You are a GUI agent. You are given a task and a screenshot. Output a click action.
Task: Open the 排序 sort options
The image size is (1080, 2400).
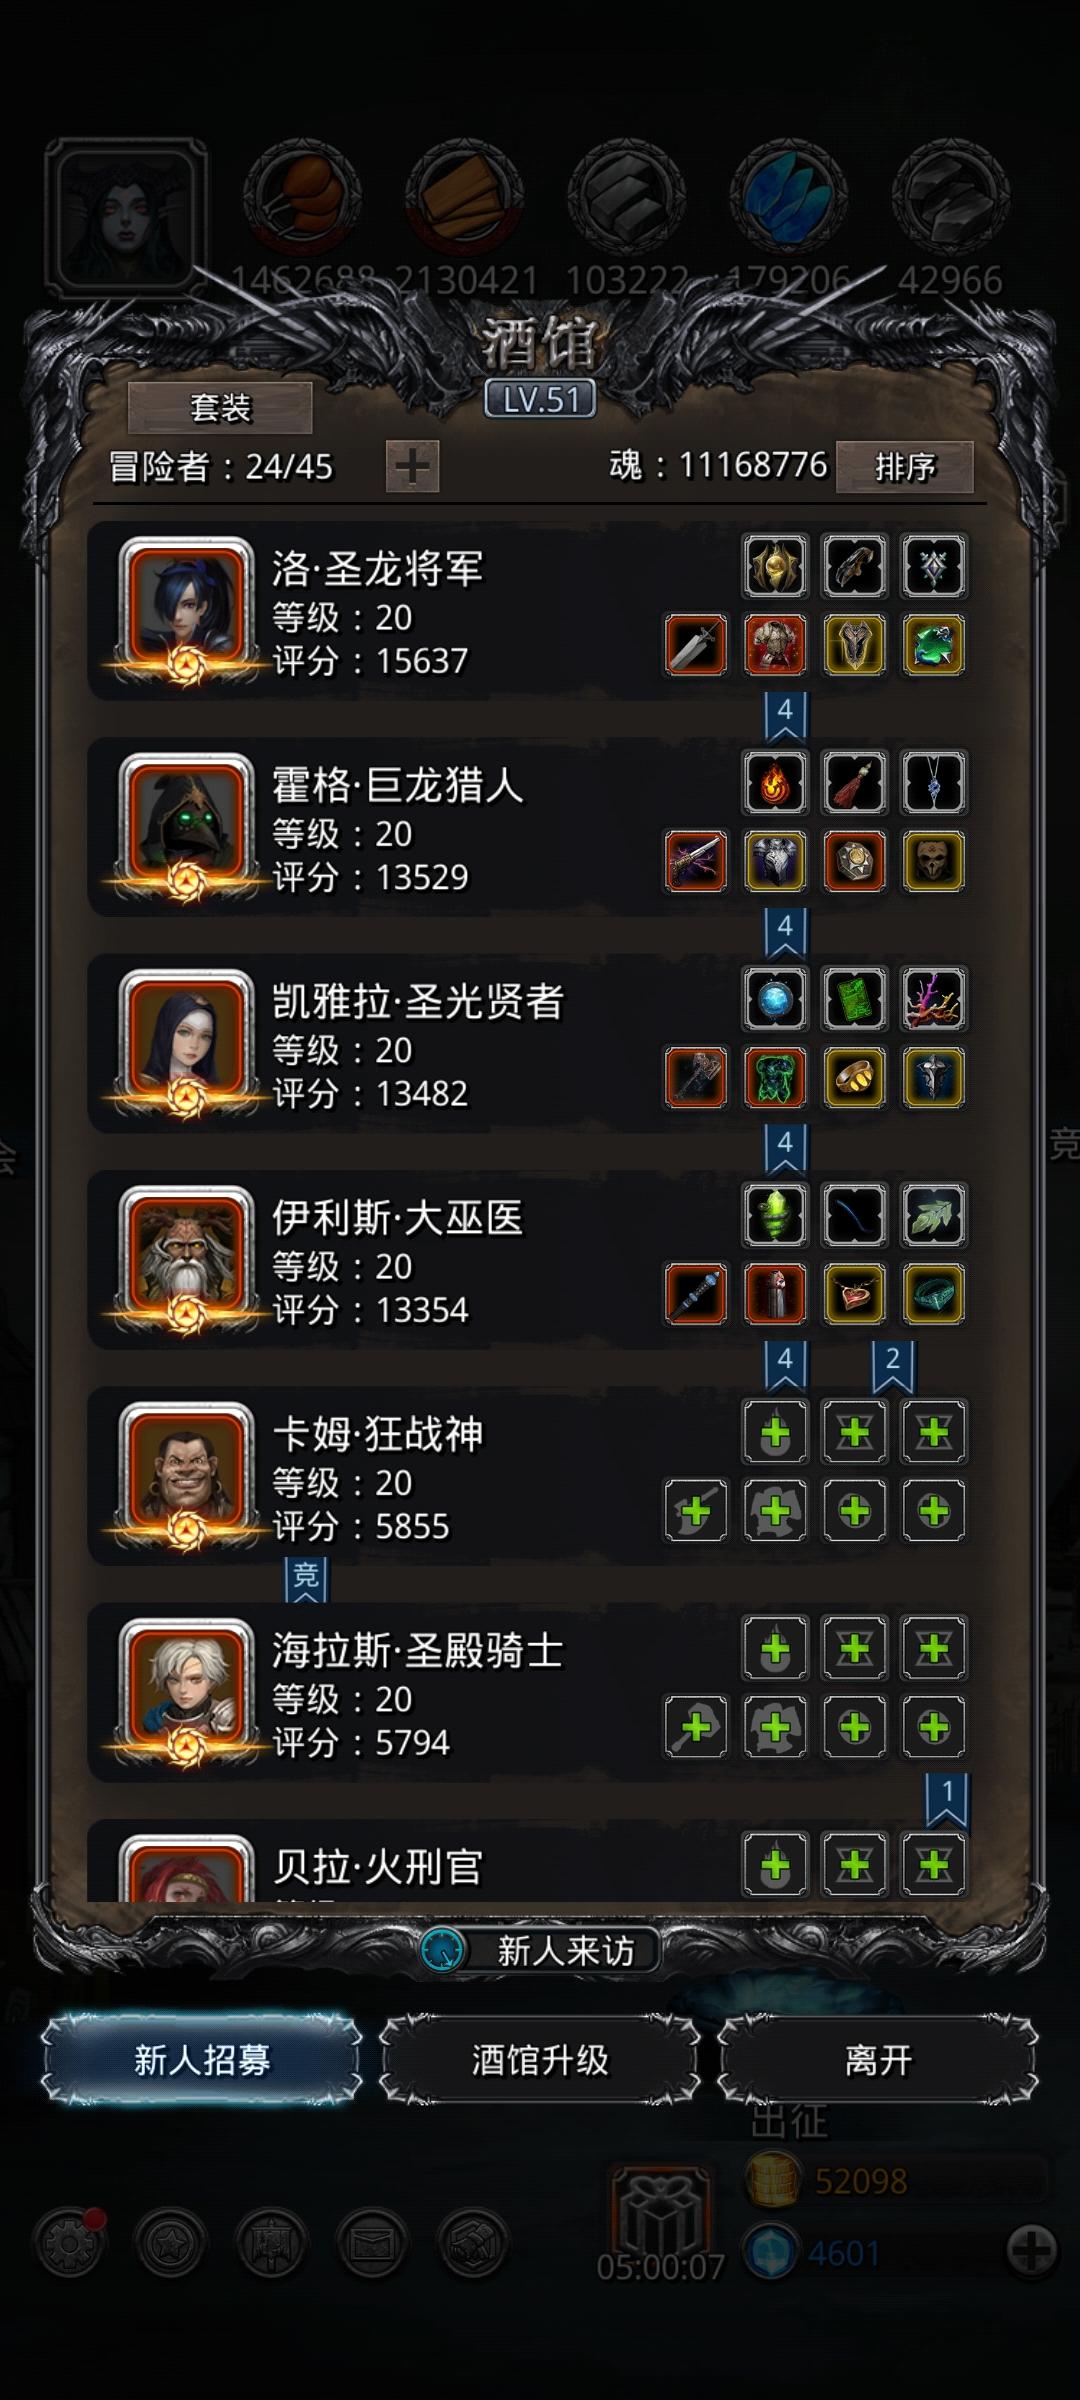coord(905,467)
